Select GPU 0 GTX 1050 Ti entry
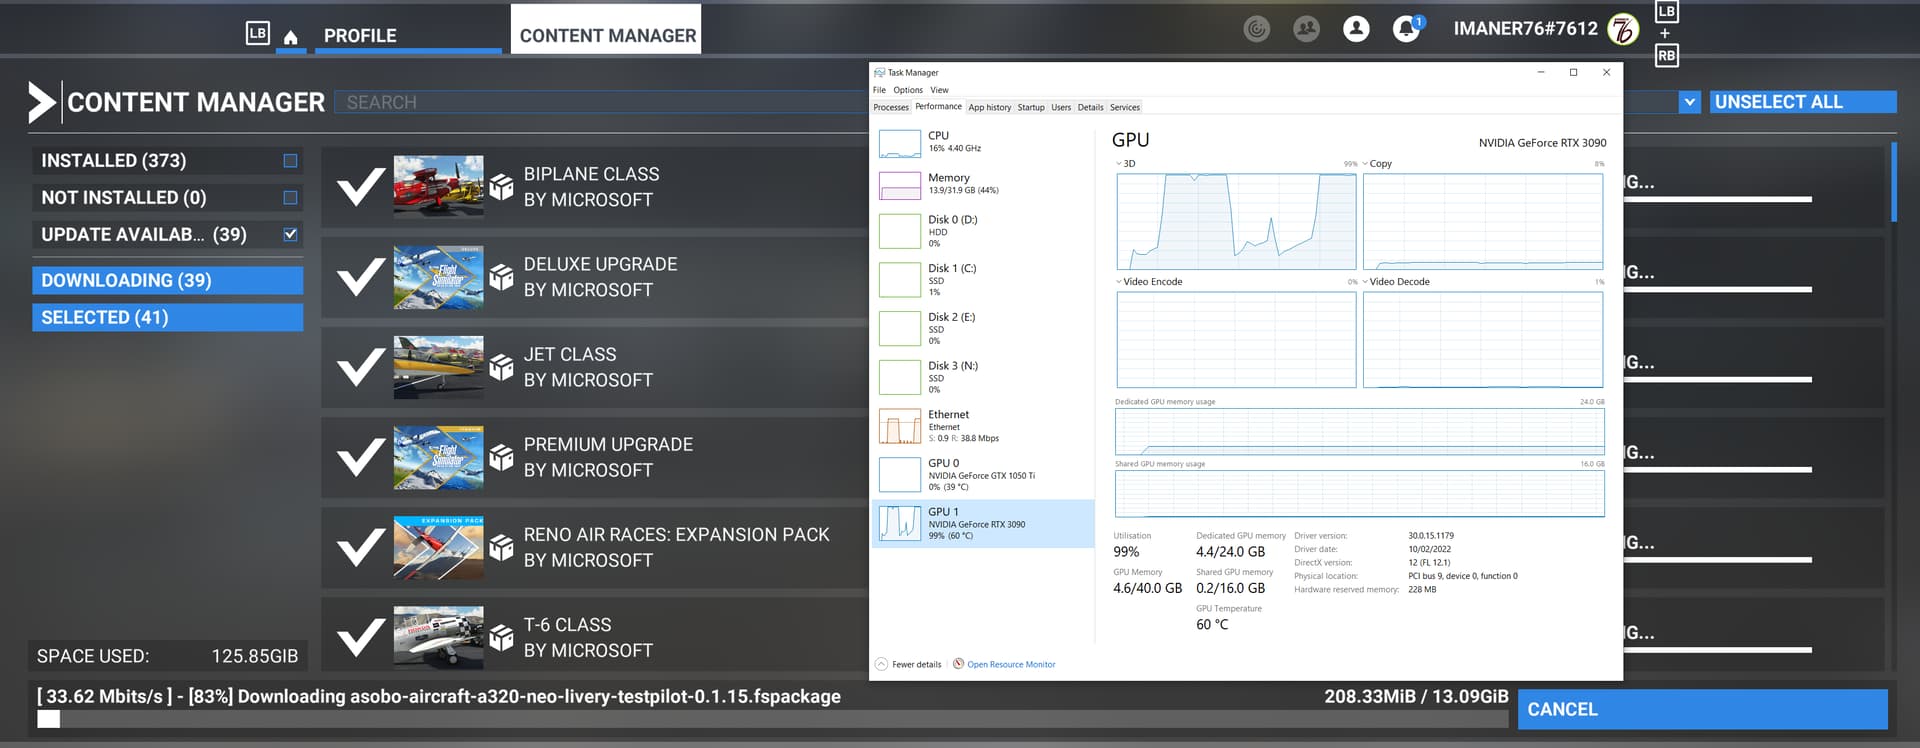The height and width of the screenshot is (748, 1920). point(983,475)
